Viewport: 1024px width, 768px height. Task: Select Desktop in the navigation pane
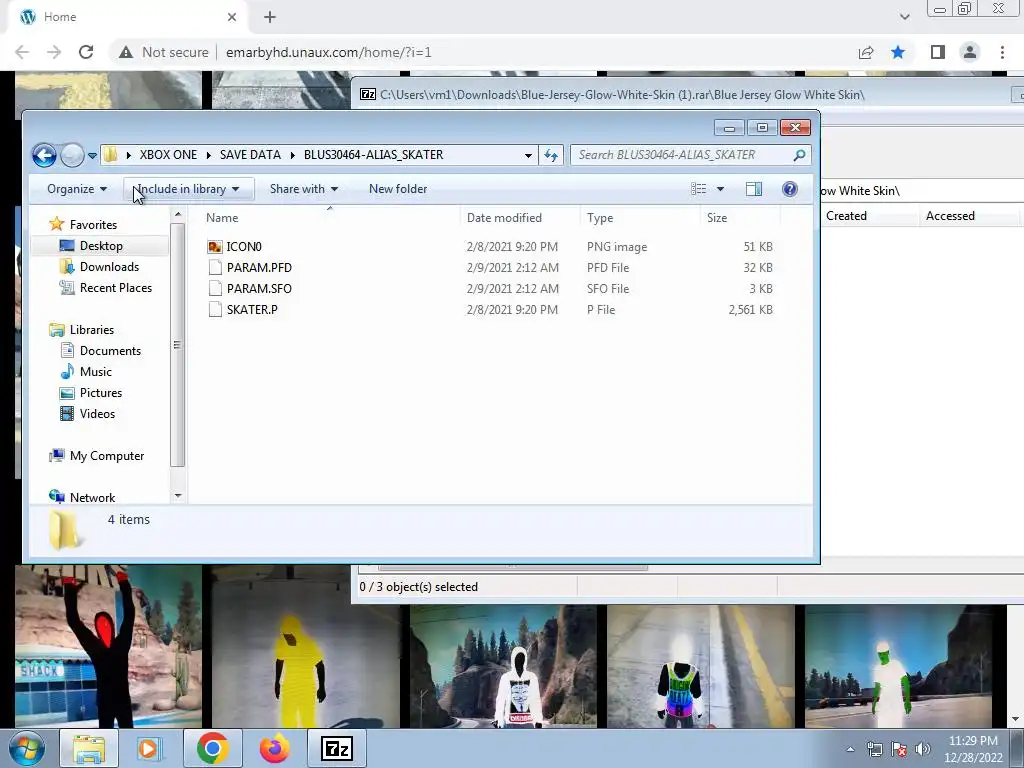[x=101, y=246]
